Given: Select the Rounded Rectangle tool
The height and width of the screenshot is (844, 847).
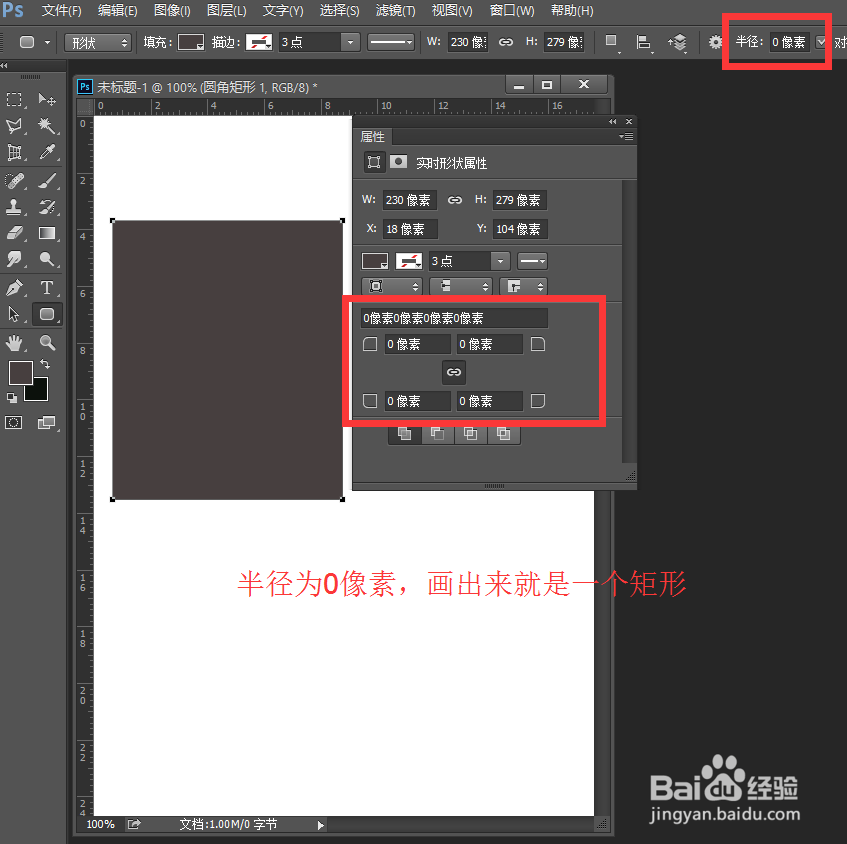Looking at the screenshot, I should pos(46,313).
